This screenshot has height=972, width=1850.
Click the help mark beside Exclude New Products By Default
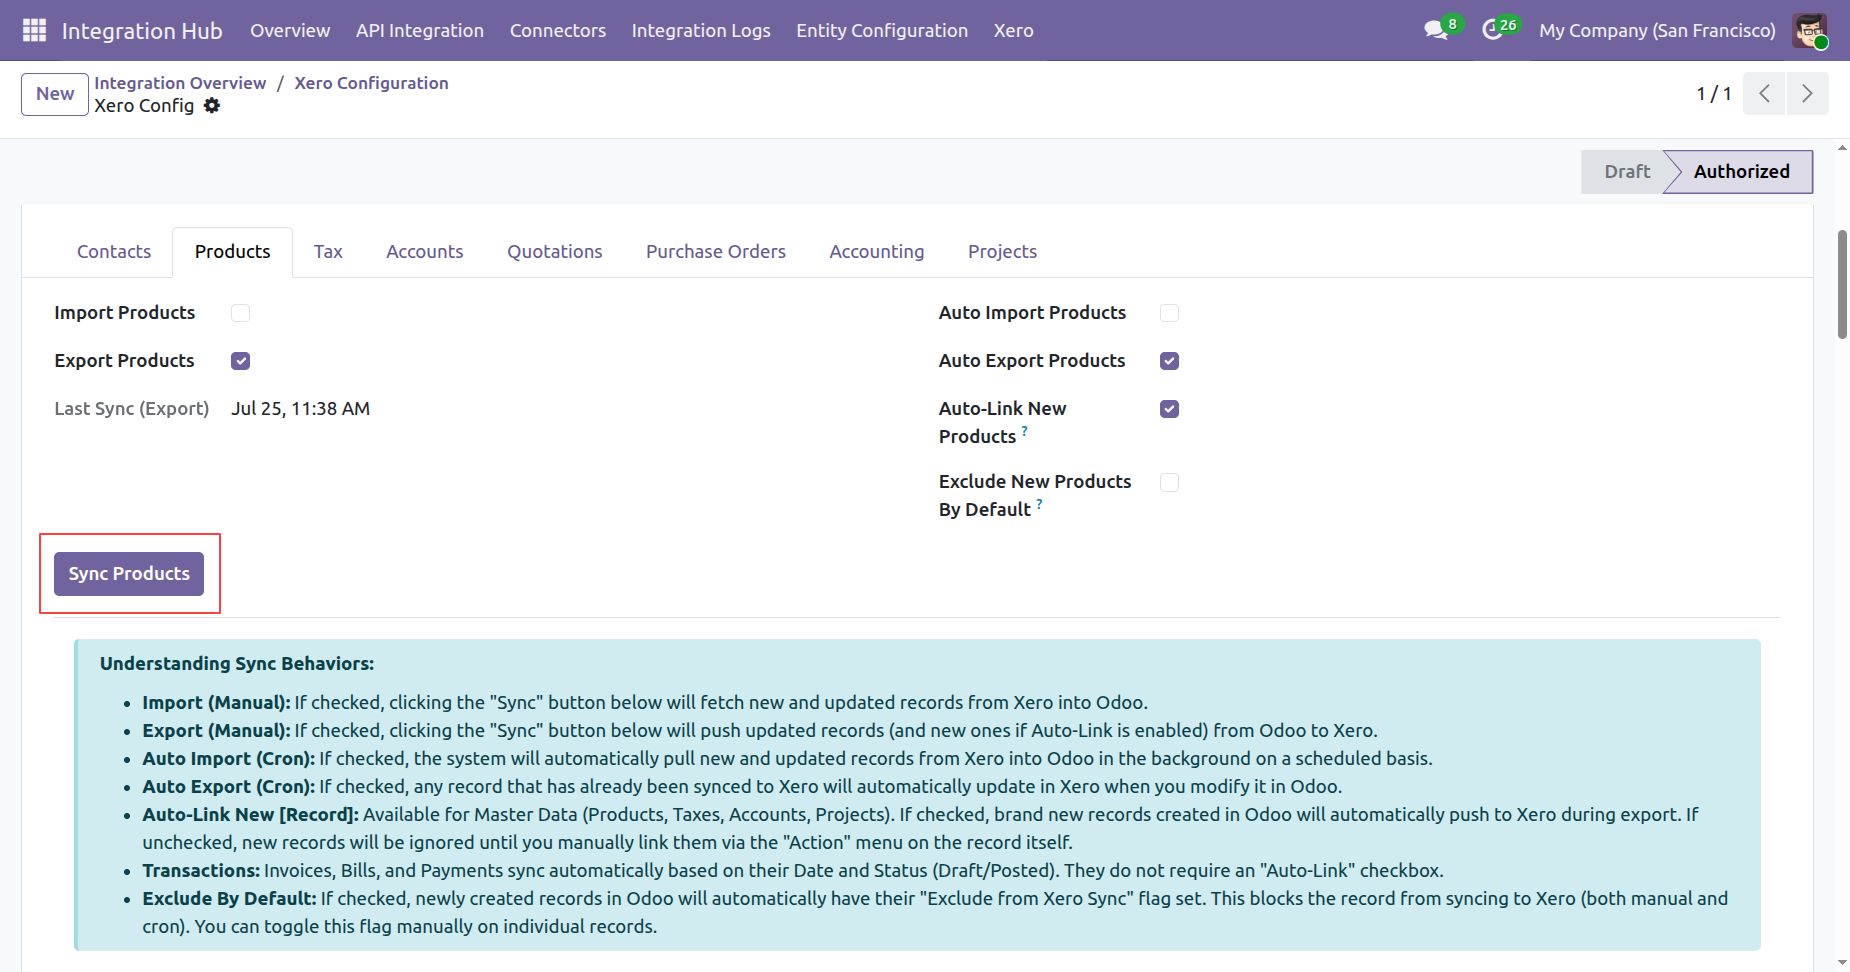(x=1039, y=504)
